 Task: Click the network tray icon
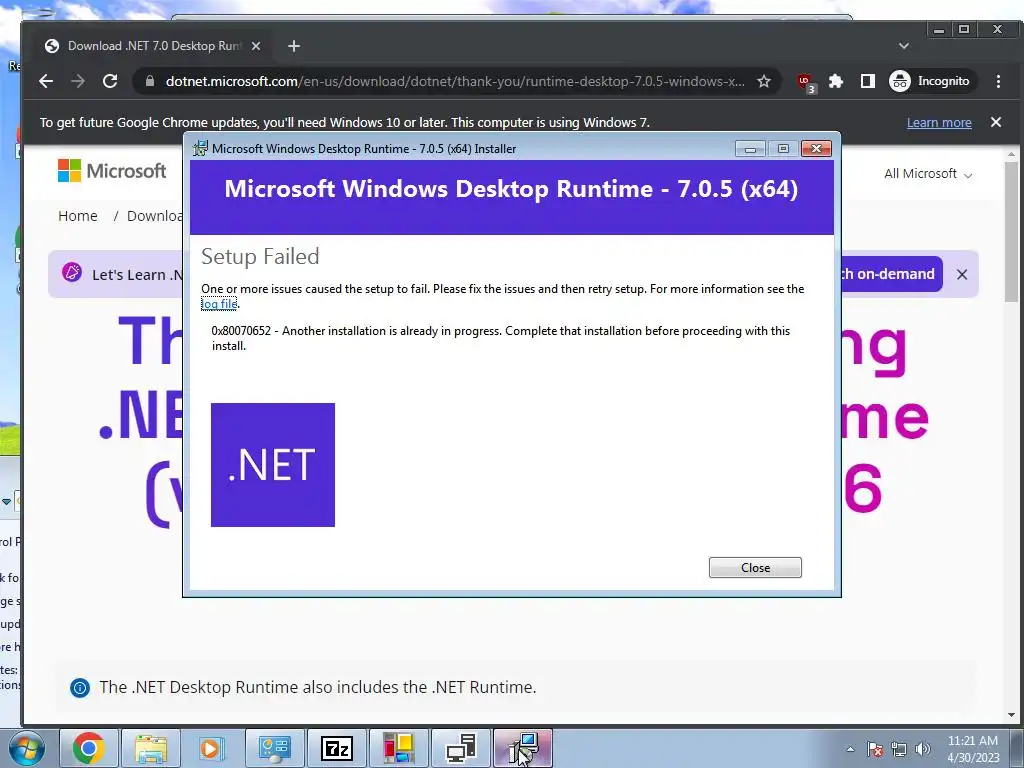(x=899, y=749)
